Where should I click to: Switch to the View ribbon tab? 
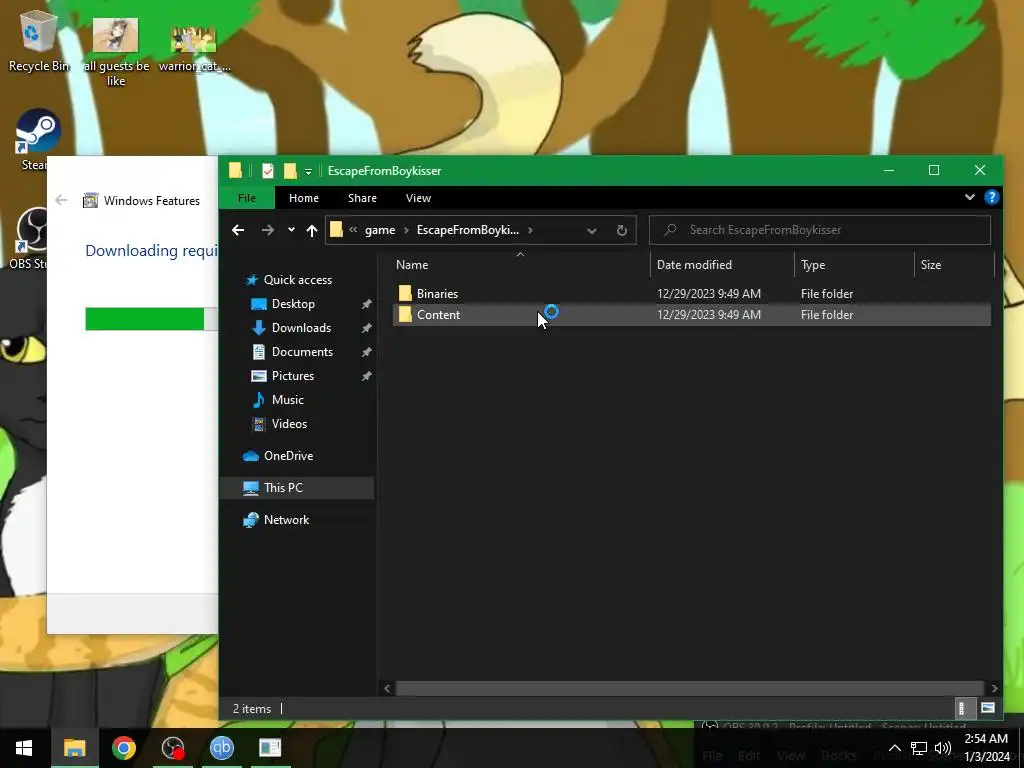(x=418, y=198)
